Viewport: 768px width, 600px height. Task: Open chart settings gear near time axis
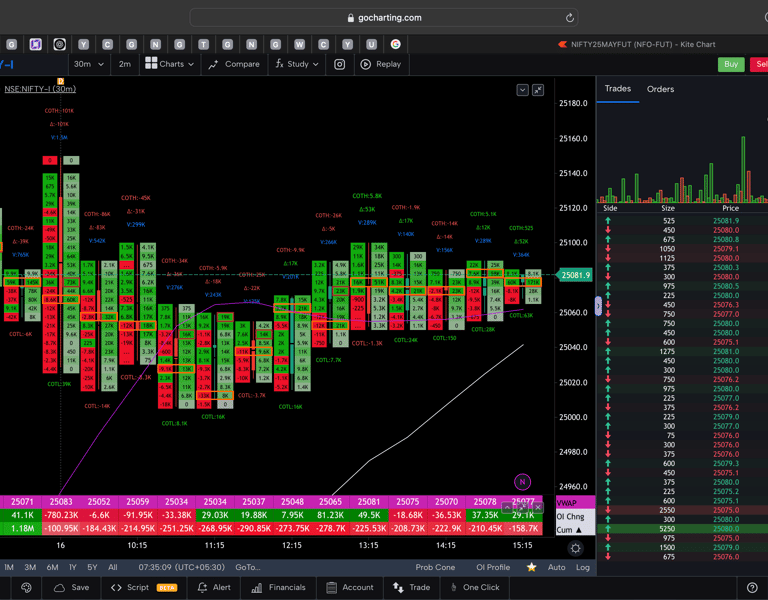(576, 548)
